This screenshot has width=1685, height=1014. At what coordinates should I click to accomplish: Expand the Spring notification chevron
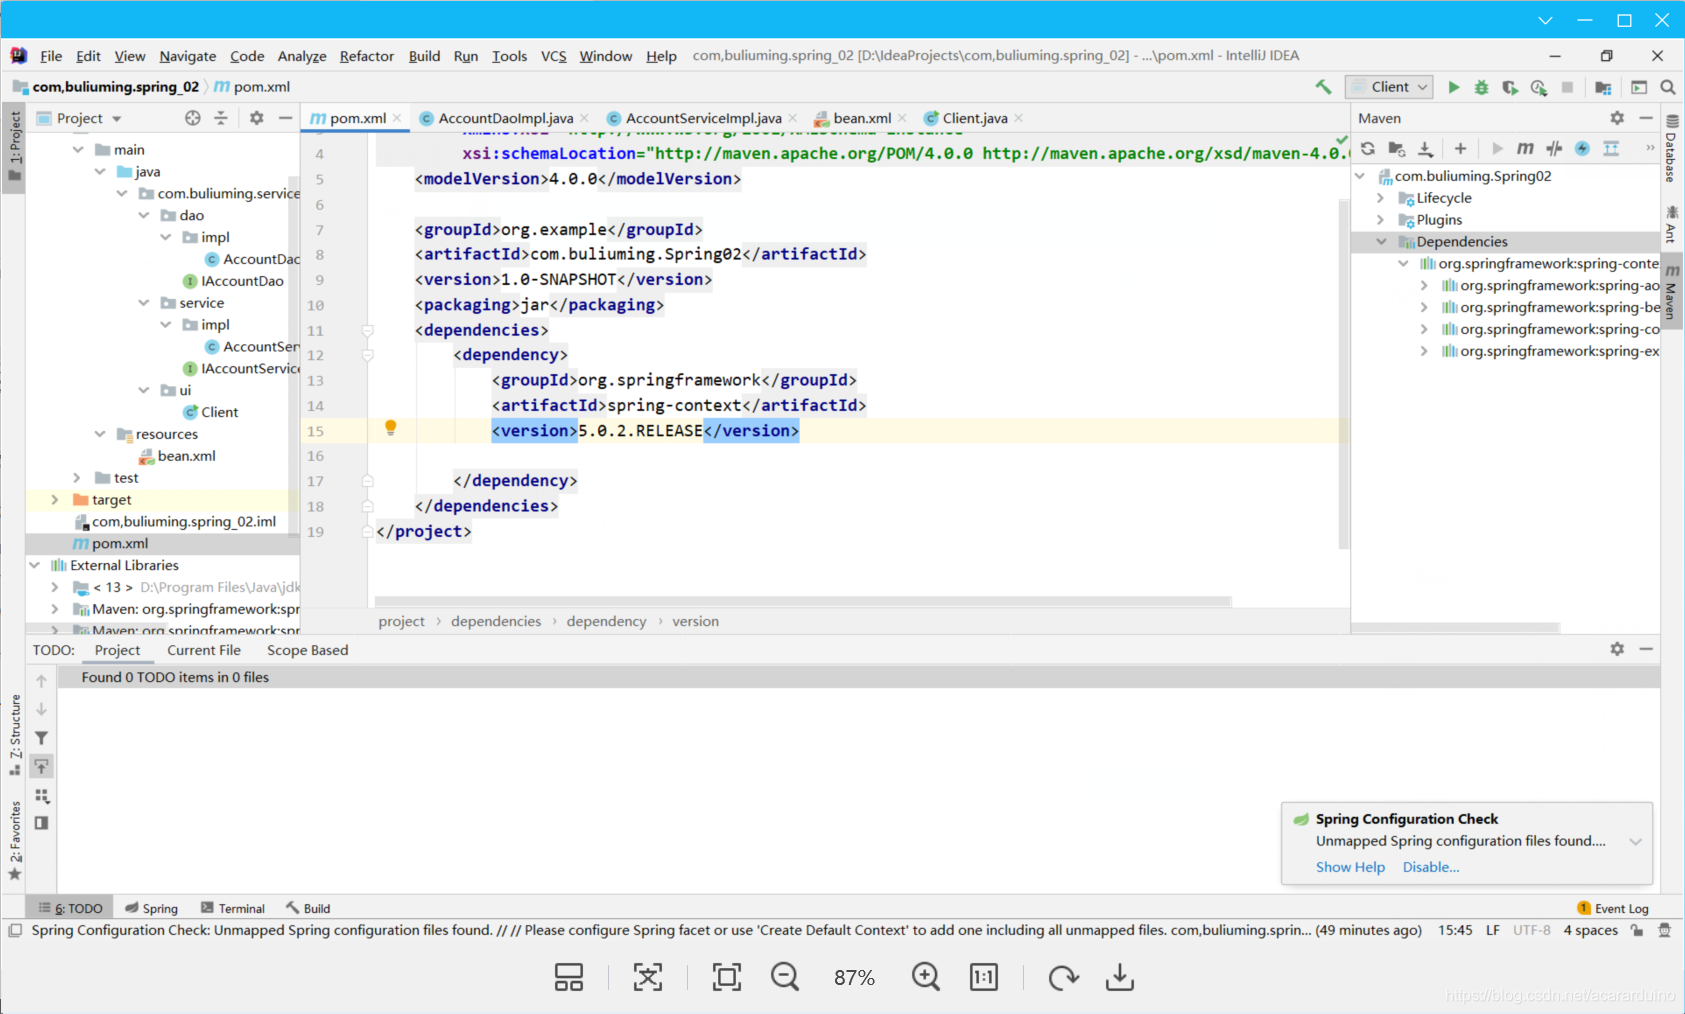pyautogui.click(x=1635, y=842)
